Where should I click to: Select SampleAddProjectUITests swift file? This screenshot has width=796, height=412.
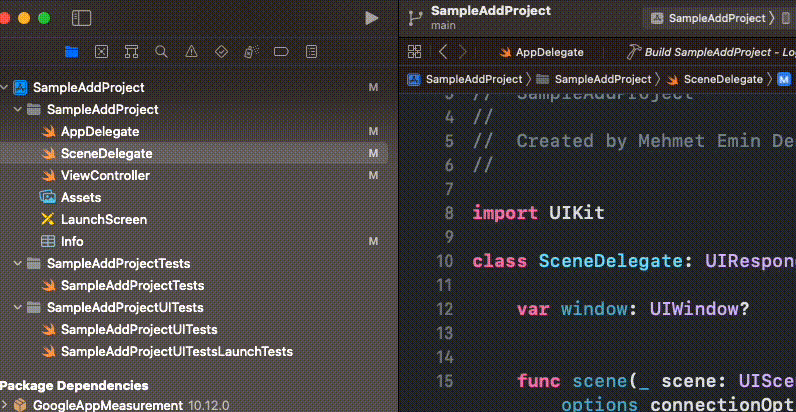[139, 329]
